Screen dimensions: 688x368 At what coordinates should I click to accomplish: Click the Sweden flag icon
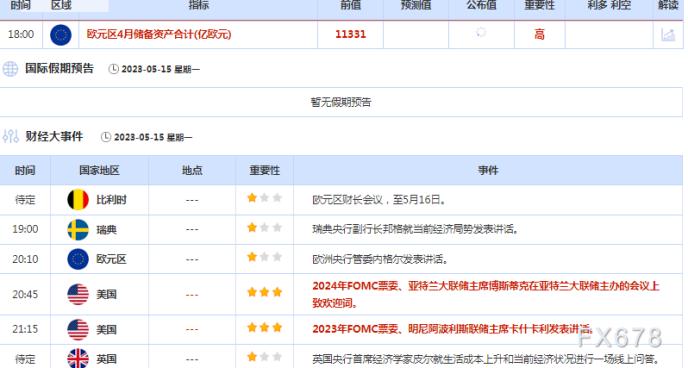[78, 229]
